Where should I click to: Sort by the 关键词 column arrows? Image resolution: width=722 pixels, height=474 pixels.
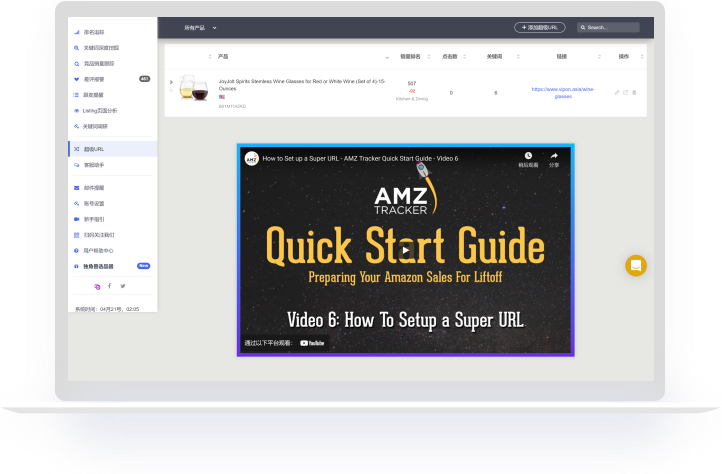click(x=518, y=57)
